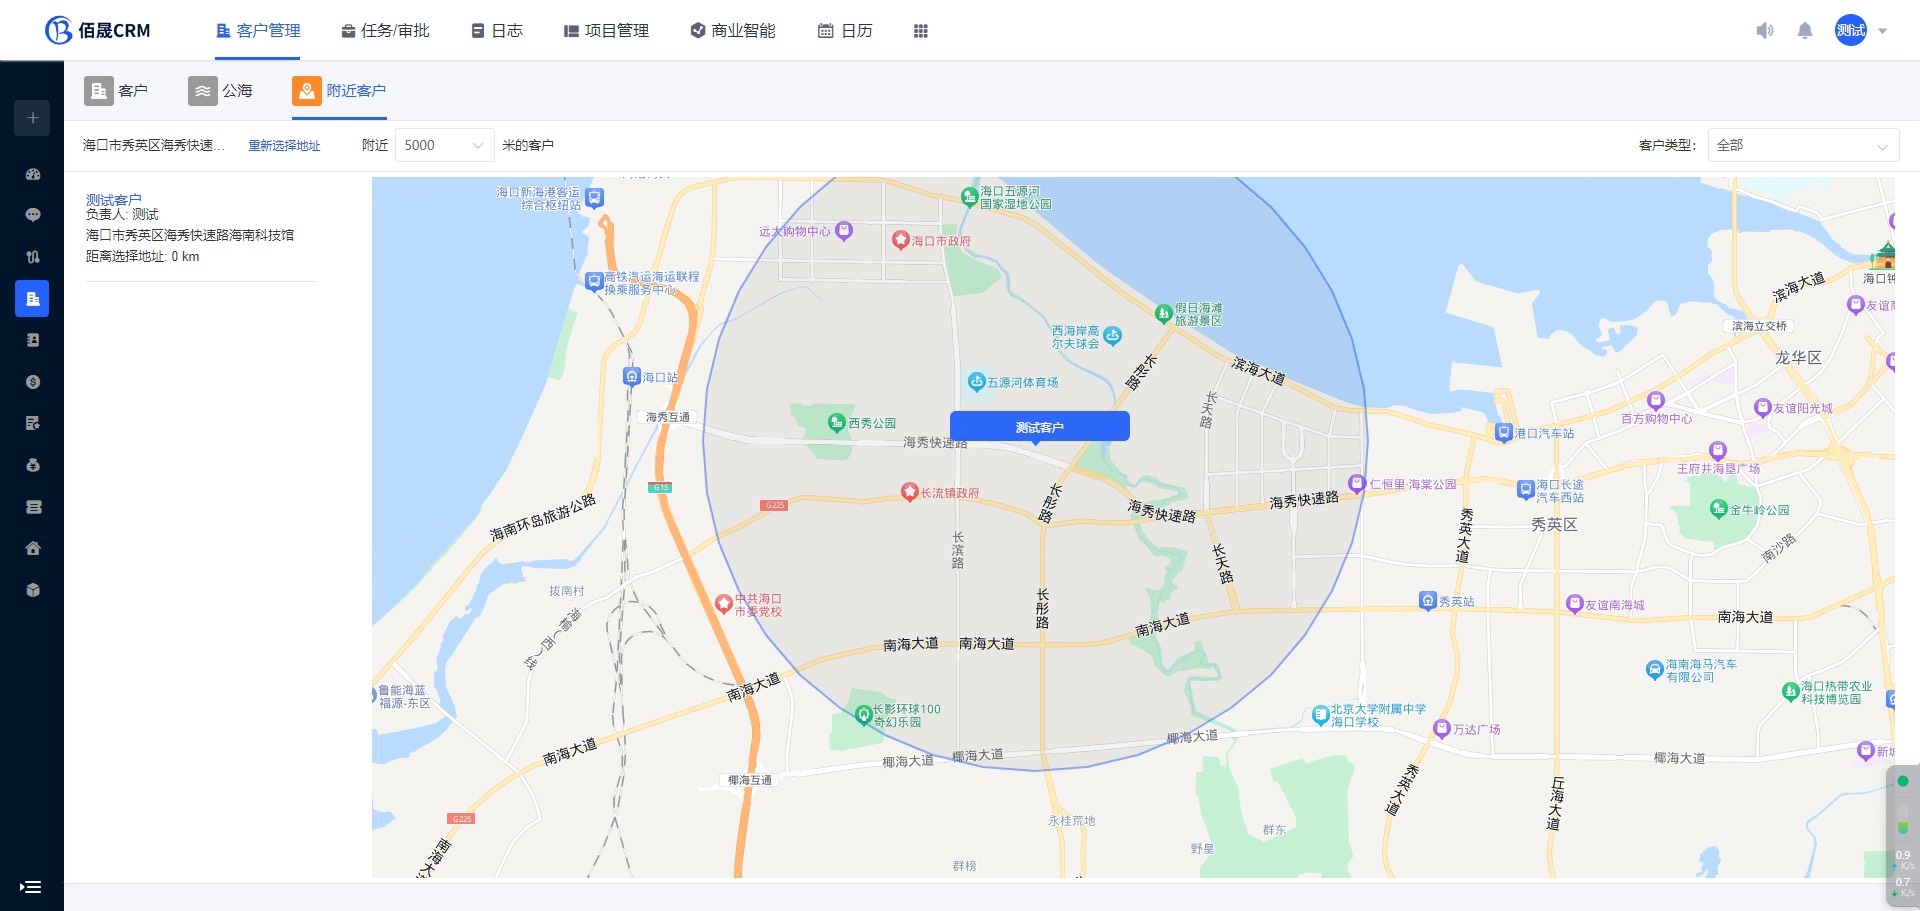
Task: Expand the user account dropdown arrow
Action: 1883,31
